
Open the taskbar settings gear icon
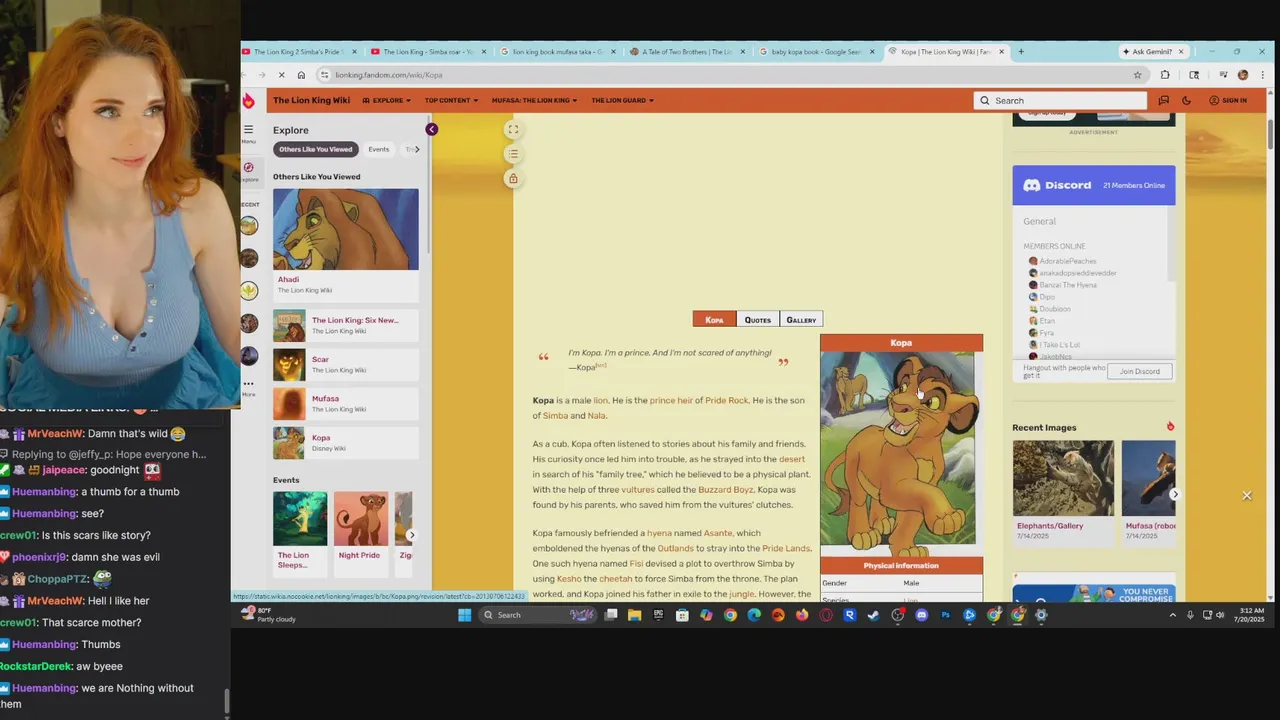click(1041, 615)
